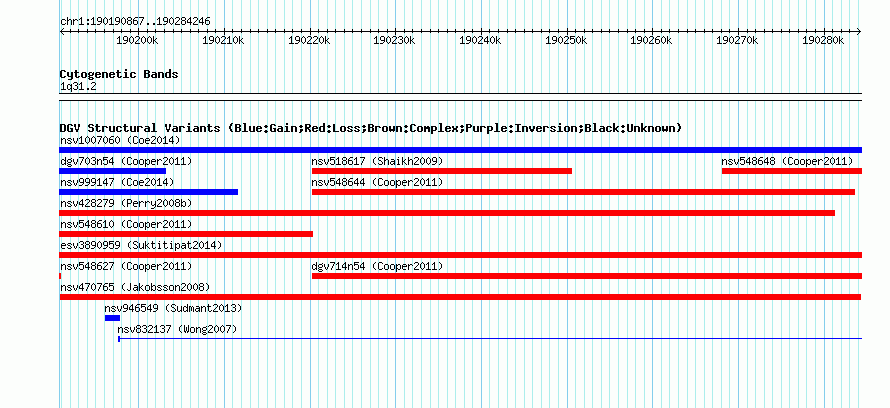
Task: Select the red nsv470765 loss bar
Action: (460, 297)
